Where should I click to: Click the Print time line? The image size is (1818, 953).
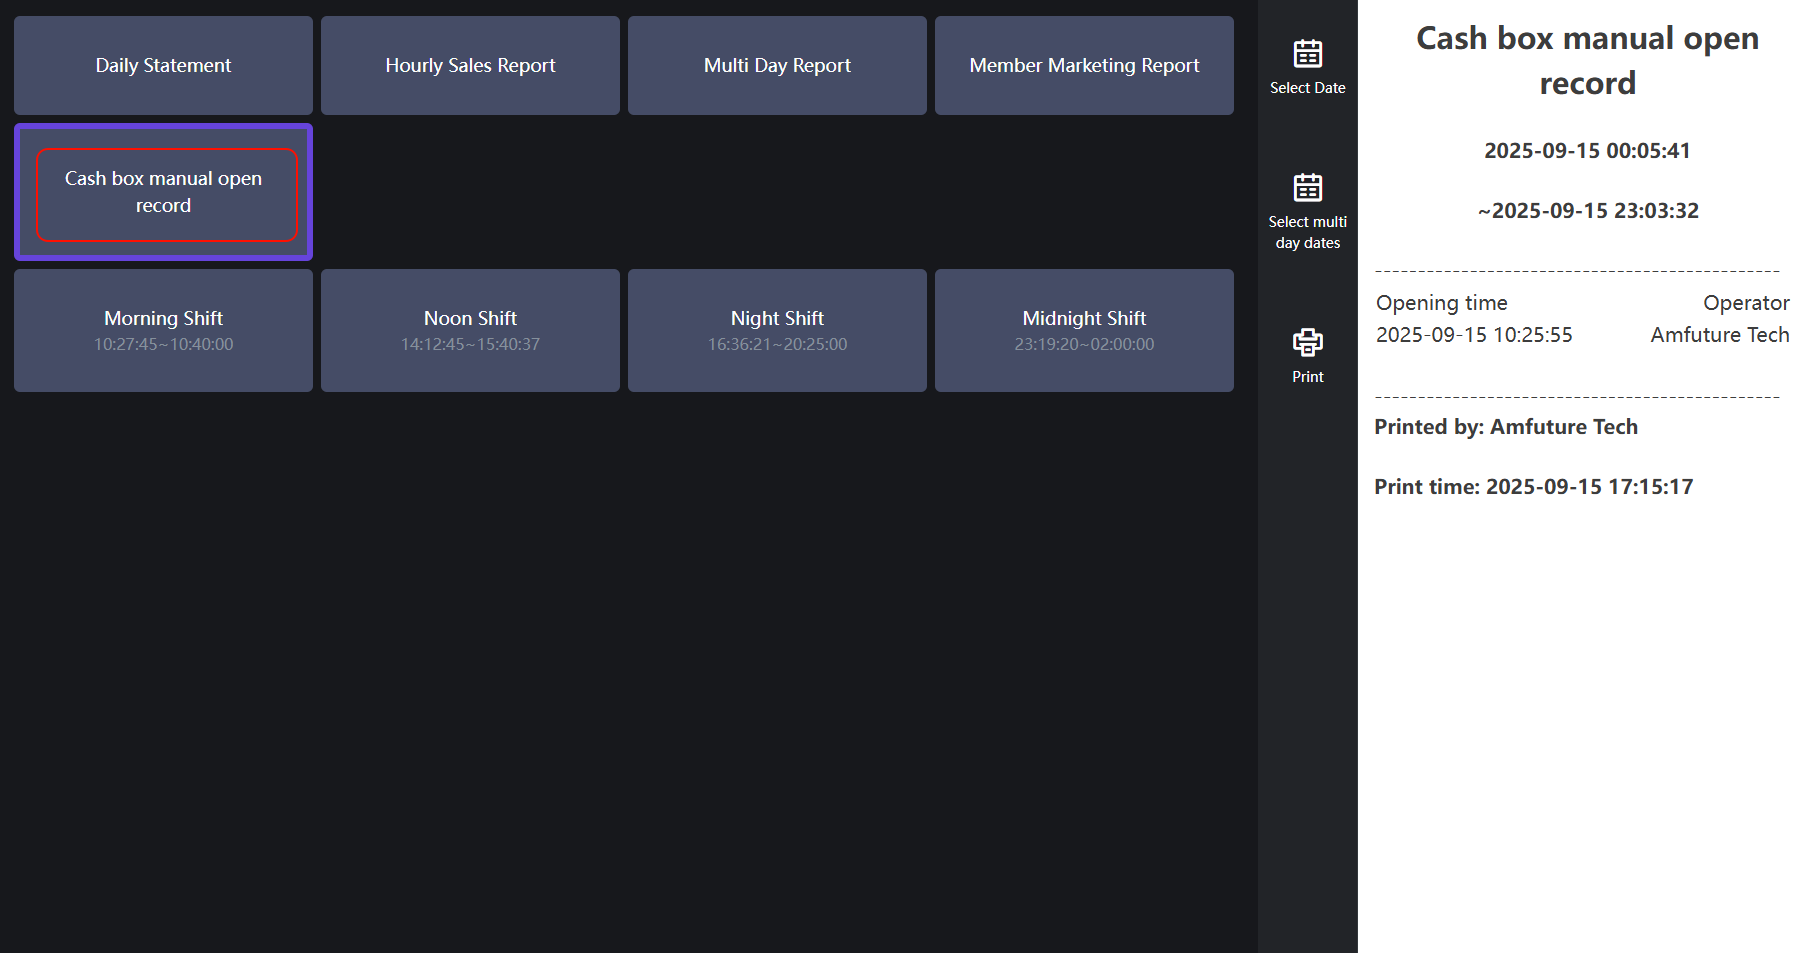coord(1533,487)
